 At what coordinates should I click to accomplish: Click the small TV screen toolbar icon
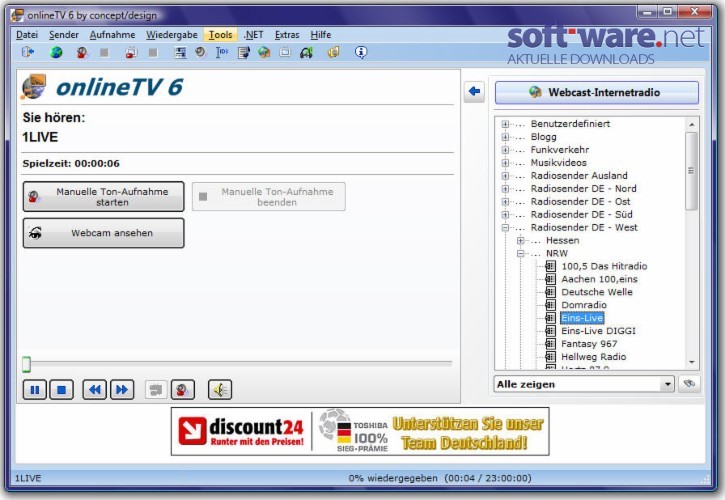[x=285, y=52]
